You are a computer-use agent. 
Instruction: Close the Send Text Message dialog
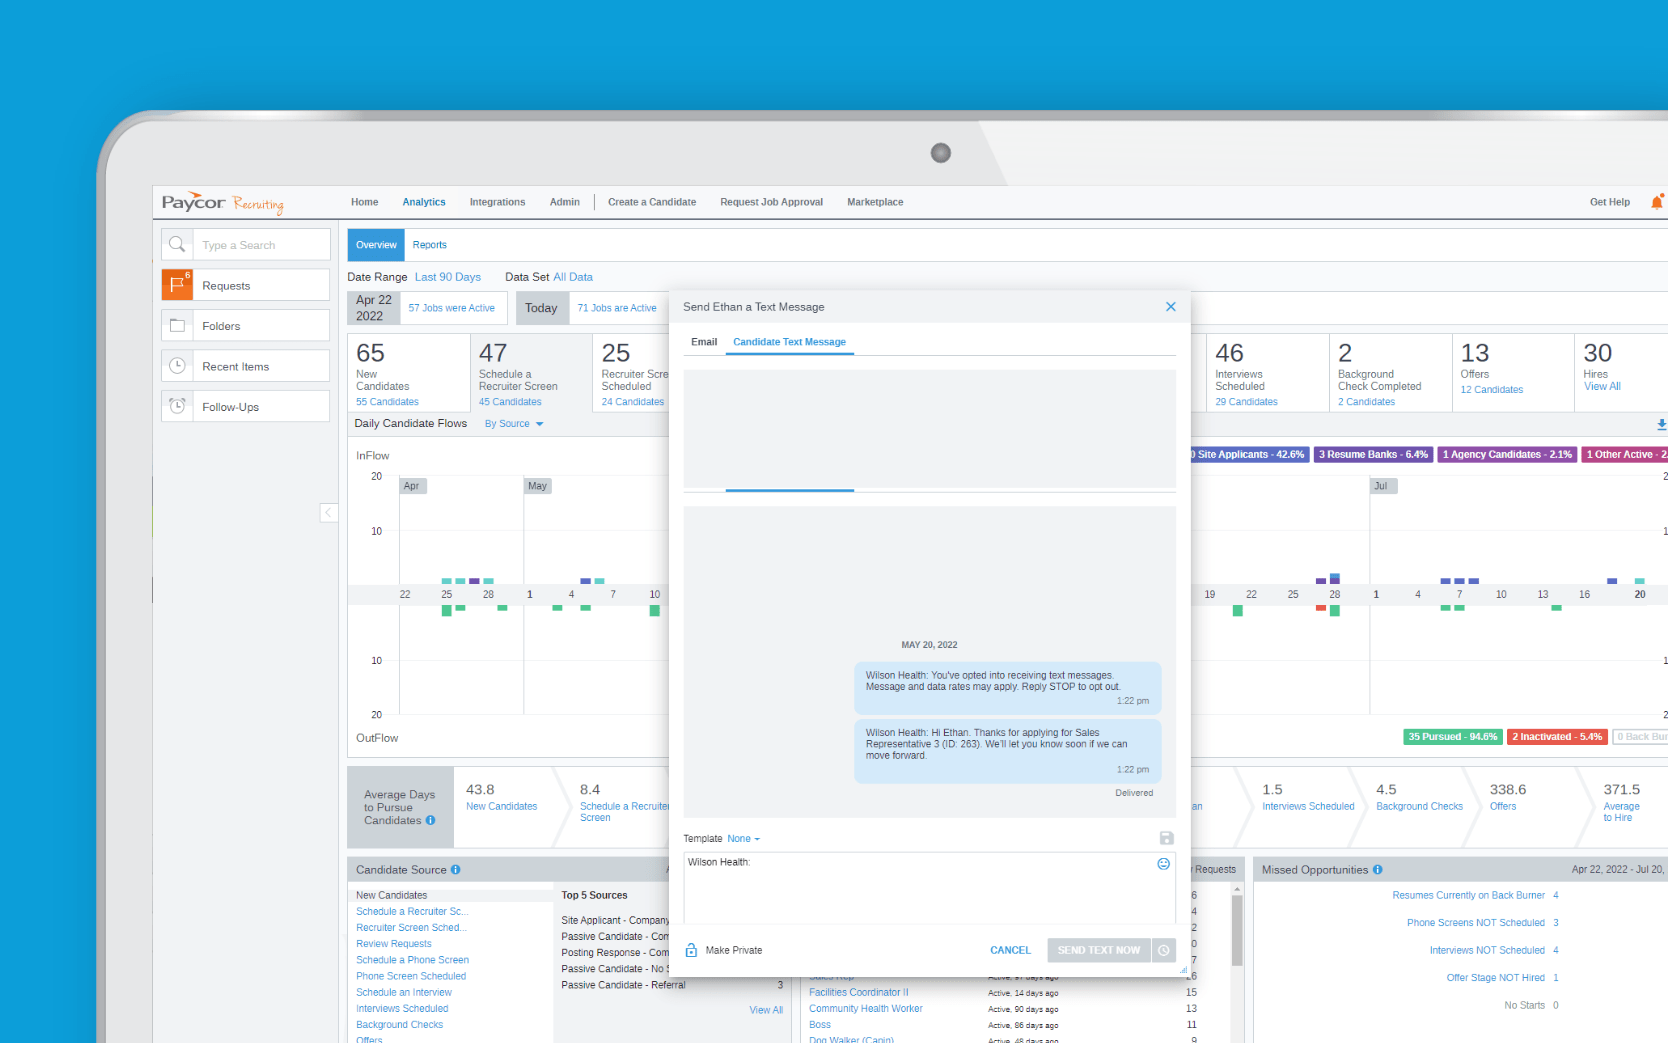pyautogui.click(x=1171, y=307)
